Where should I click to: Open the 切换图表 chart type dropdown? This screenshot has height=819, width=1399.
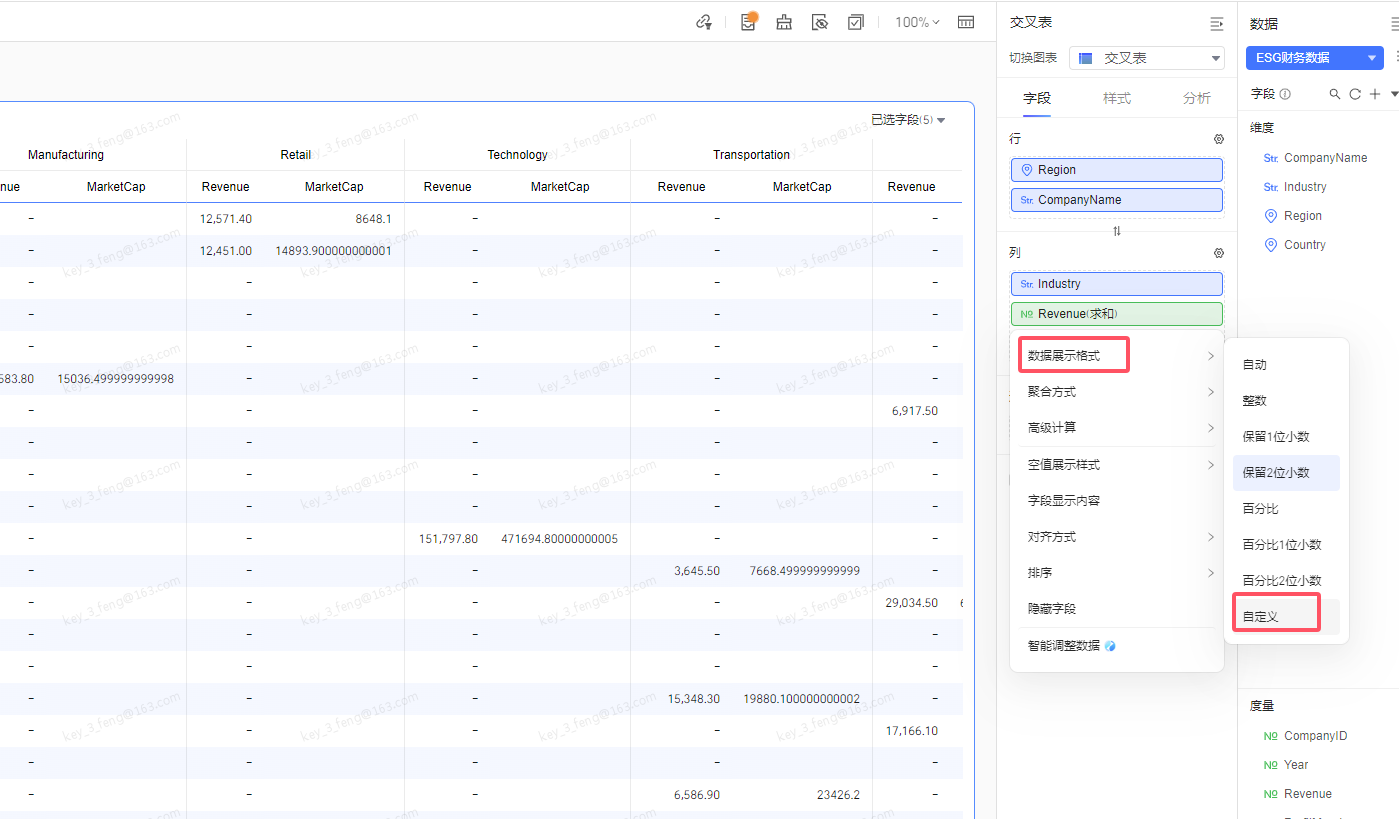click(x=1147, y=58)
